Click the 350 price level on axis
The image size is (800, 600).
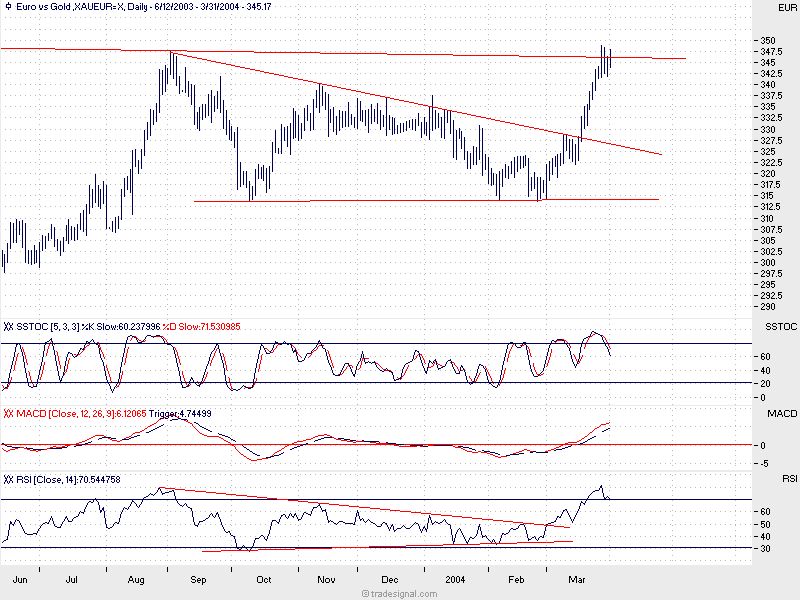tap(768, 40)
